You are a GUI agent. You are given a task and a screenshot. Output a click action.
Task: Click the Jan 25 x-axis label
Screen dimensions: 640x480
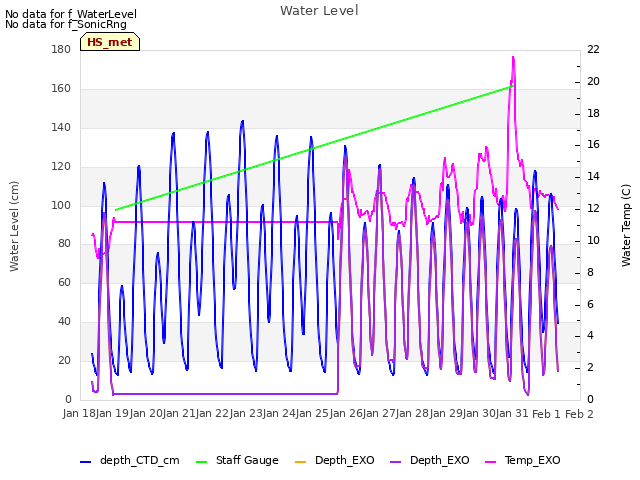point(313,413)
